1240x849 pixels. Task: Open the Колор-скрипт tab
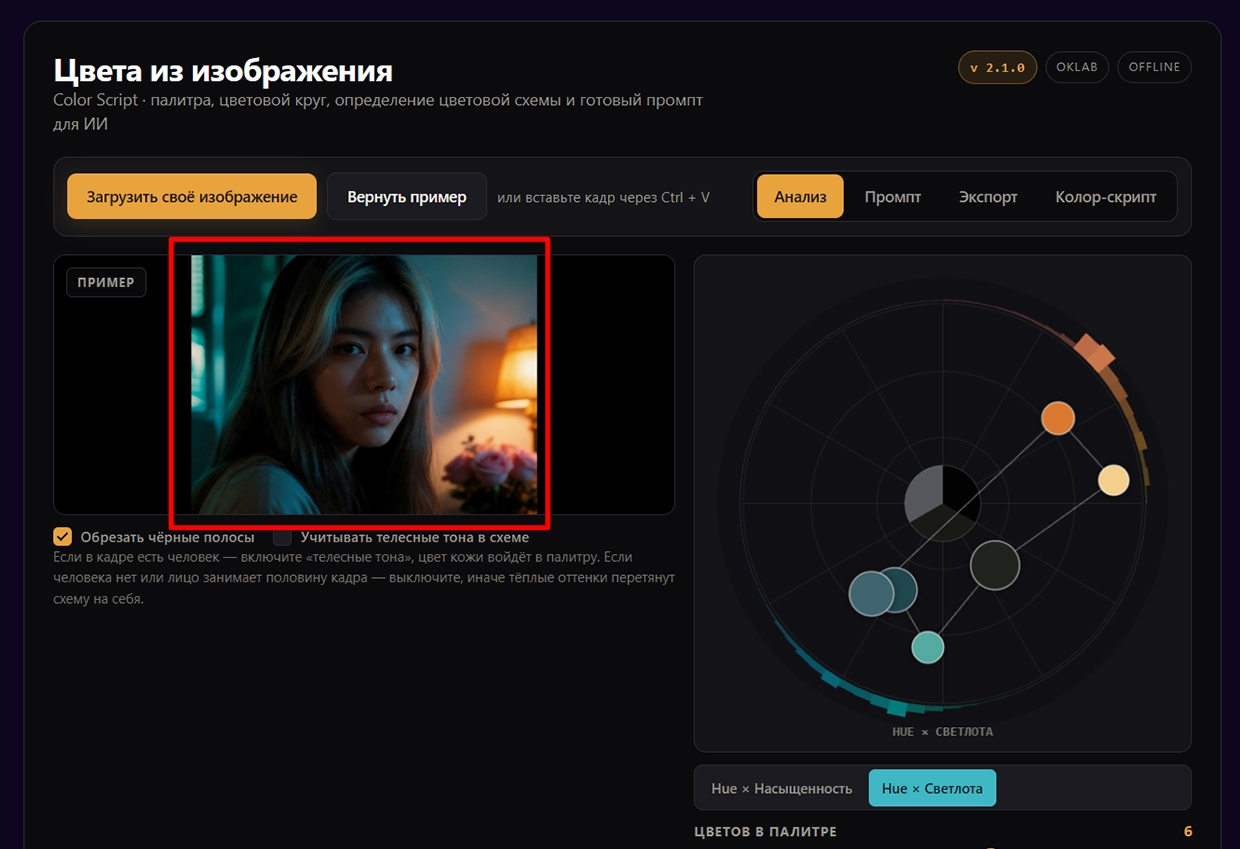1106,196
